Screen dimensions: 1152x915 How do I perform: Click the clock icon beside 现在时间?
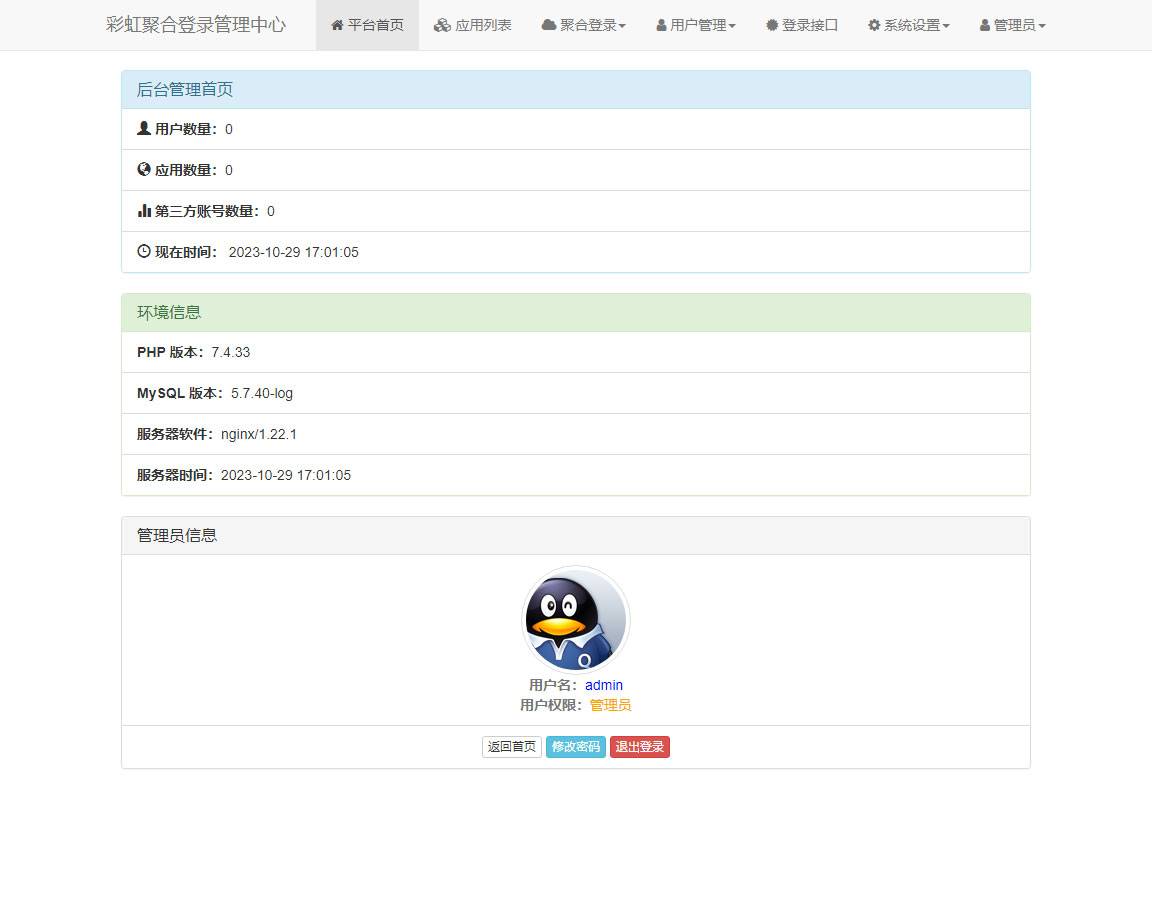click(x=142, y=252)
